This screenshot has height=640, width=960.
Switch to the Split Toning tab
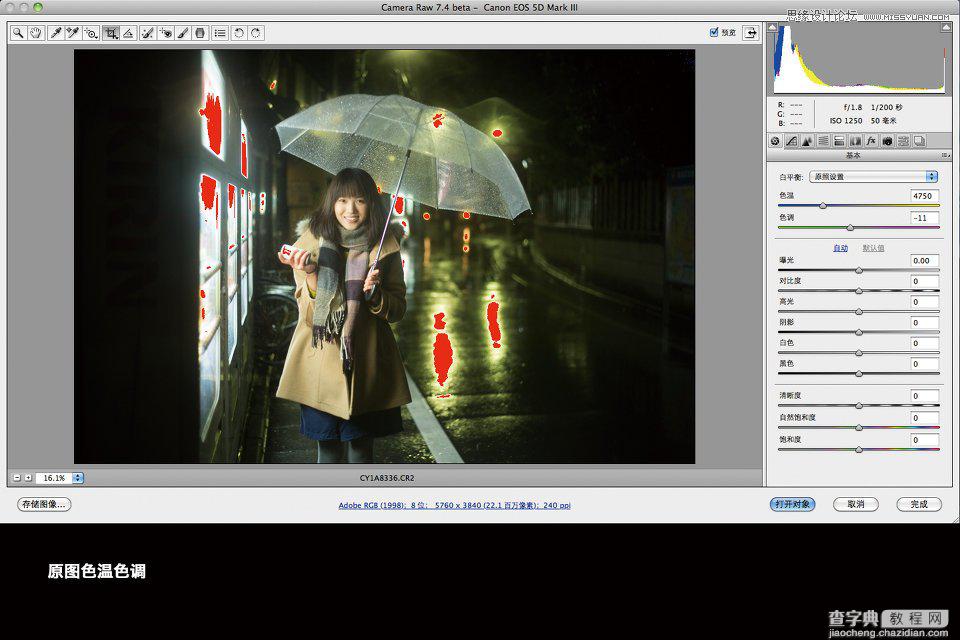pos(839,141)
